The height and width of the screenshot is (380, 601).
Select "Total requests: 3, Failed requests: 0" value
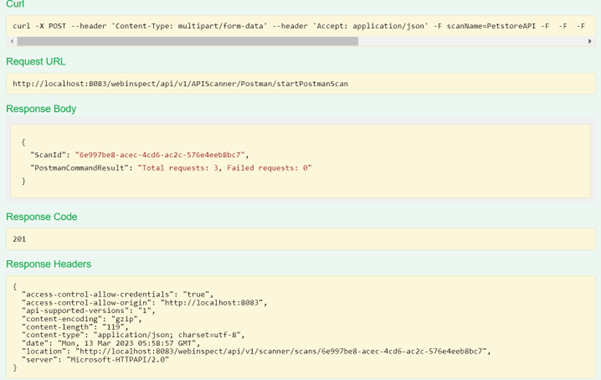coord(225,168)
